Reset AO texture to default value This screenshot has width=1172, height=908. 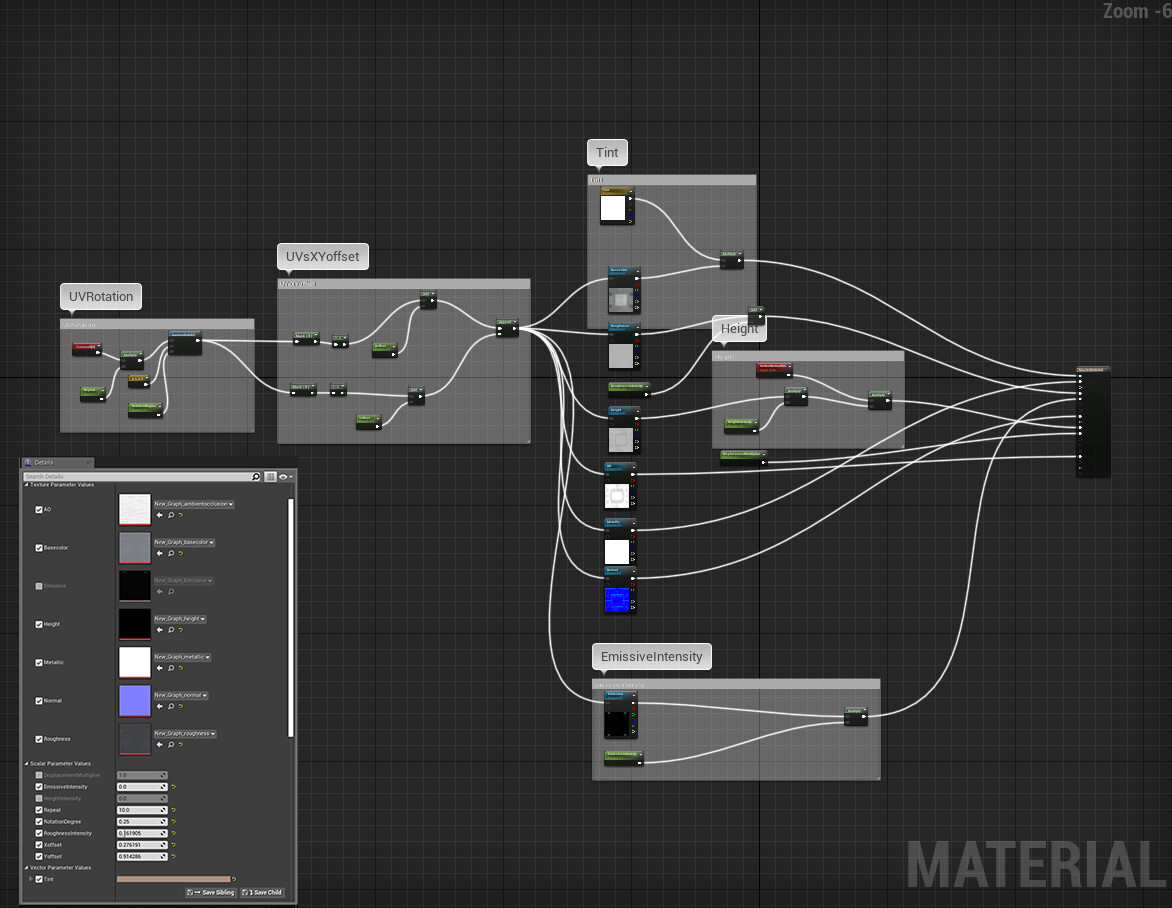point(180,515)
